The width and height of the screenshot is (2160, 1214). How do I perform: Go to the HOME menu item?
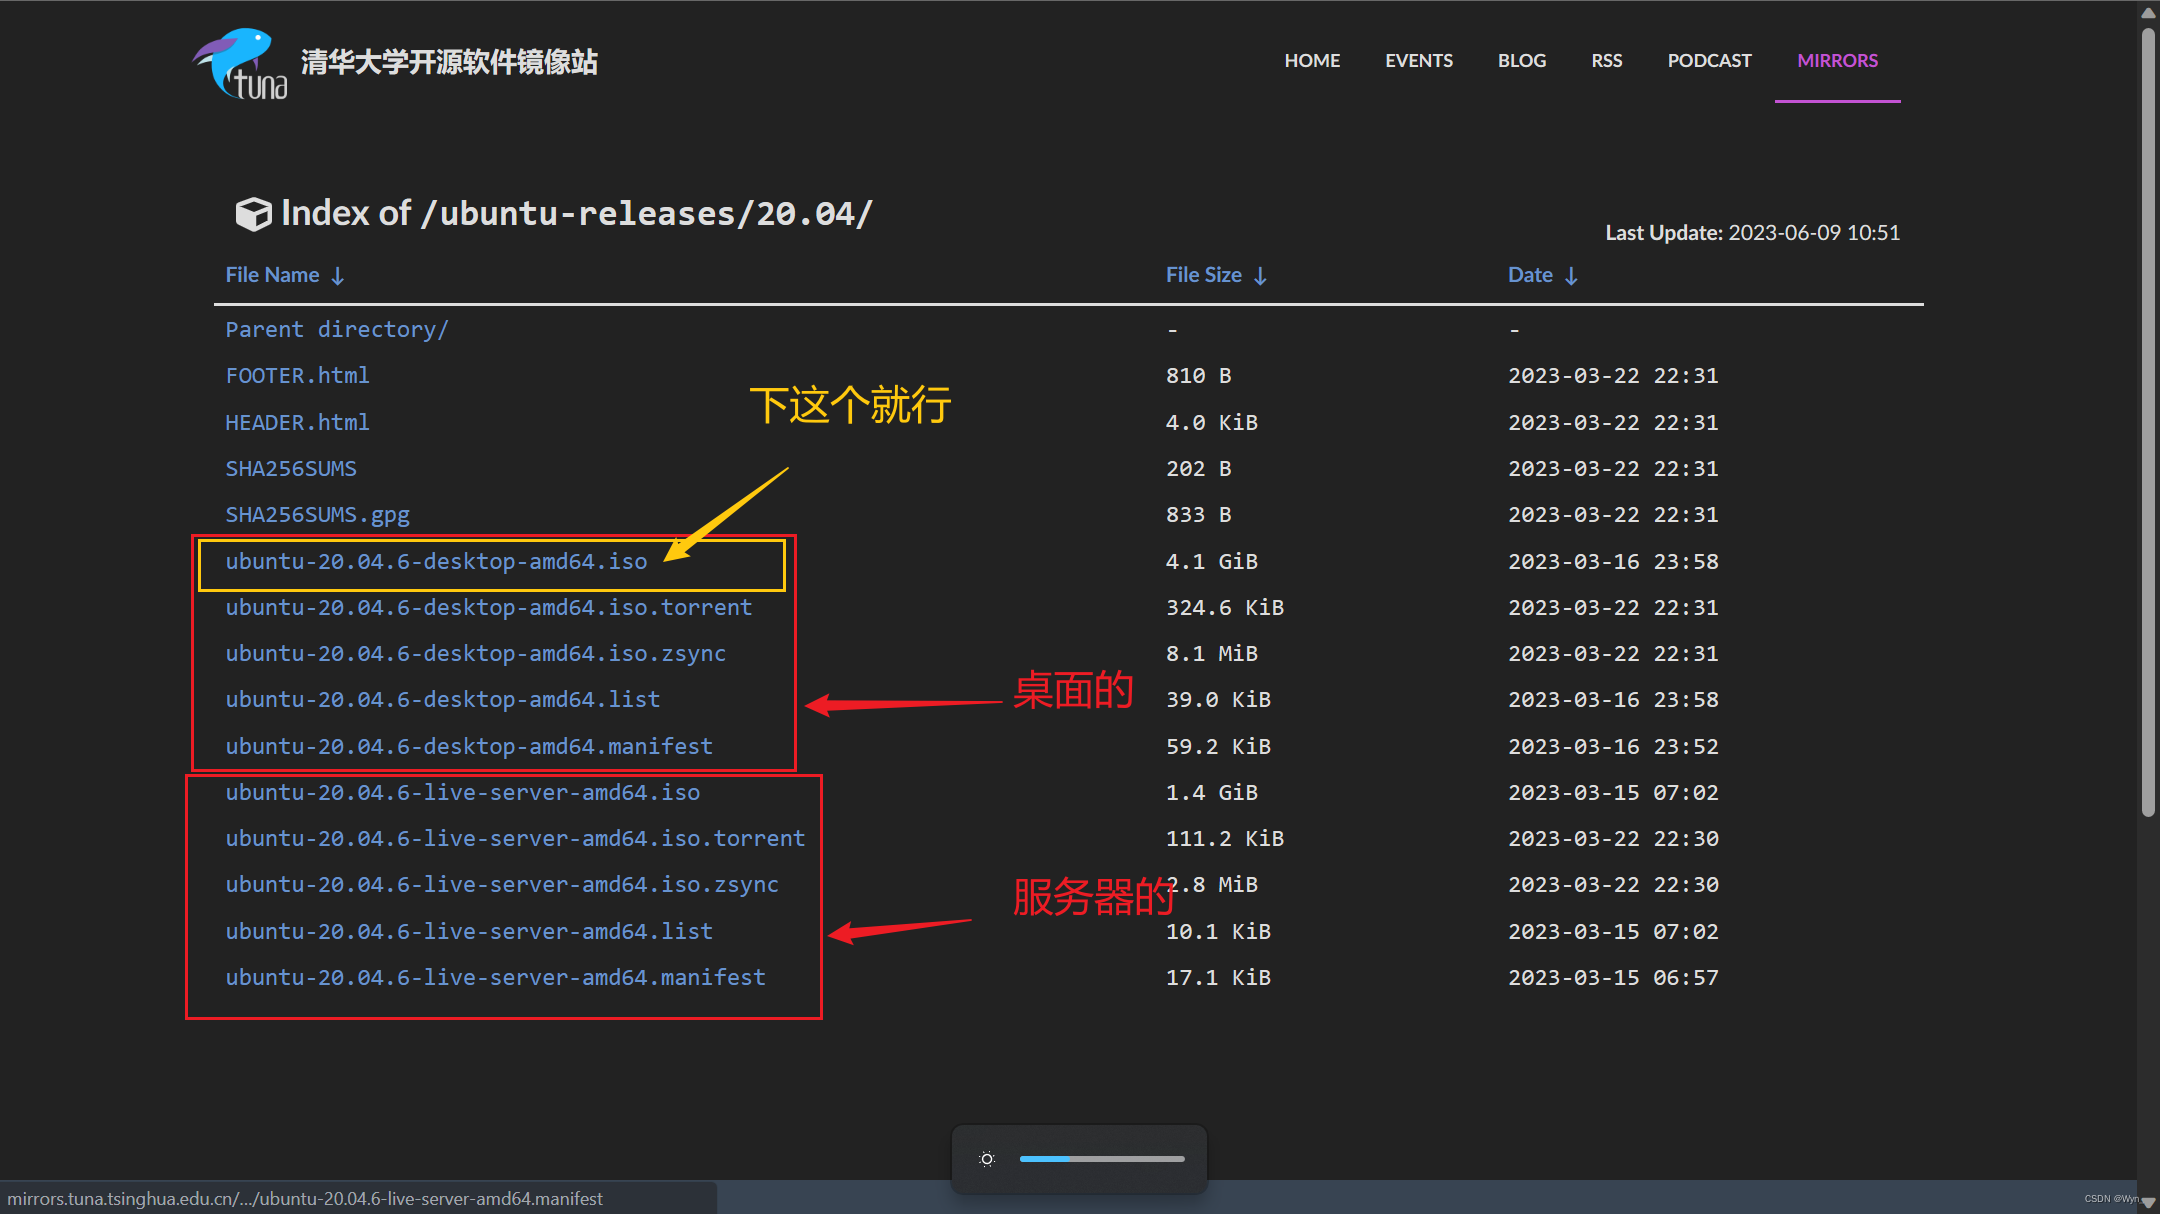click(x=1312, y=61)
